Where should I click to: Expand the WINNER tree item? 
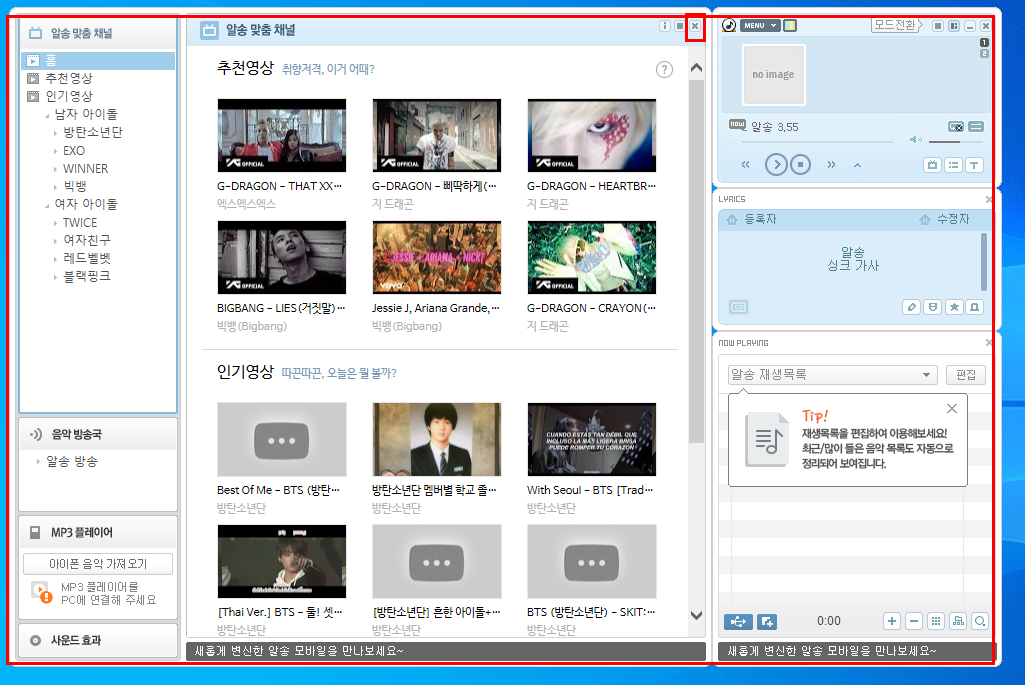pyautogui.click(x=56, y=169)
